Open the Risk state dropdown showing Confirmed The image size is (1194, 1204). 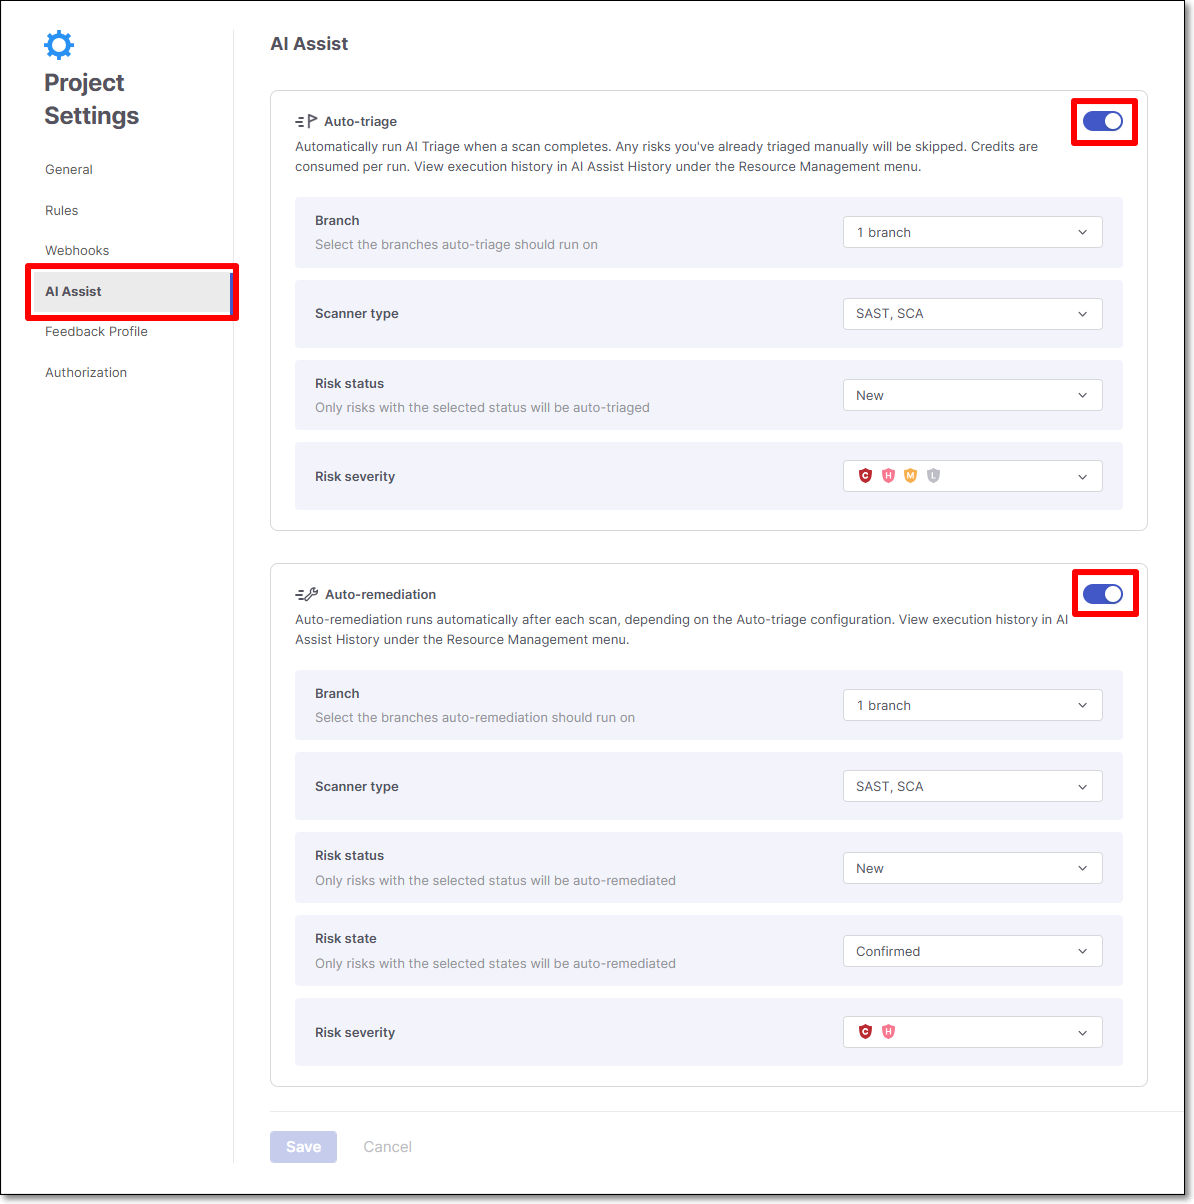(973, 951)
